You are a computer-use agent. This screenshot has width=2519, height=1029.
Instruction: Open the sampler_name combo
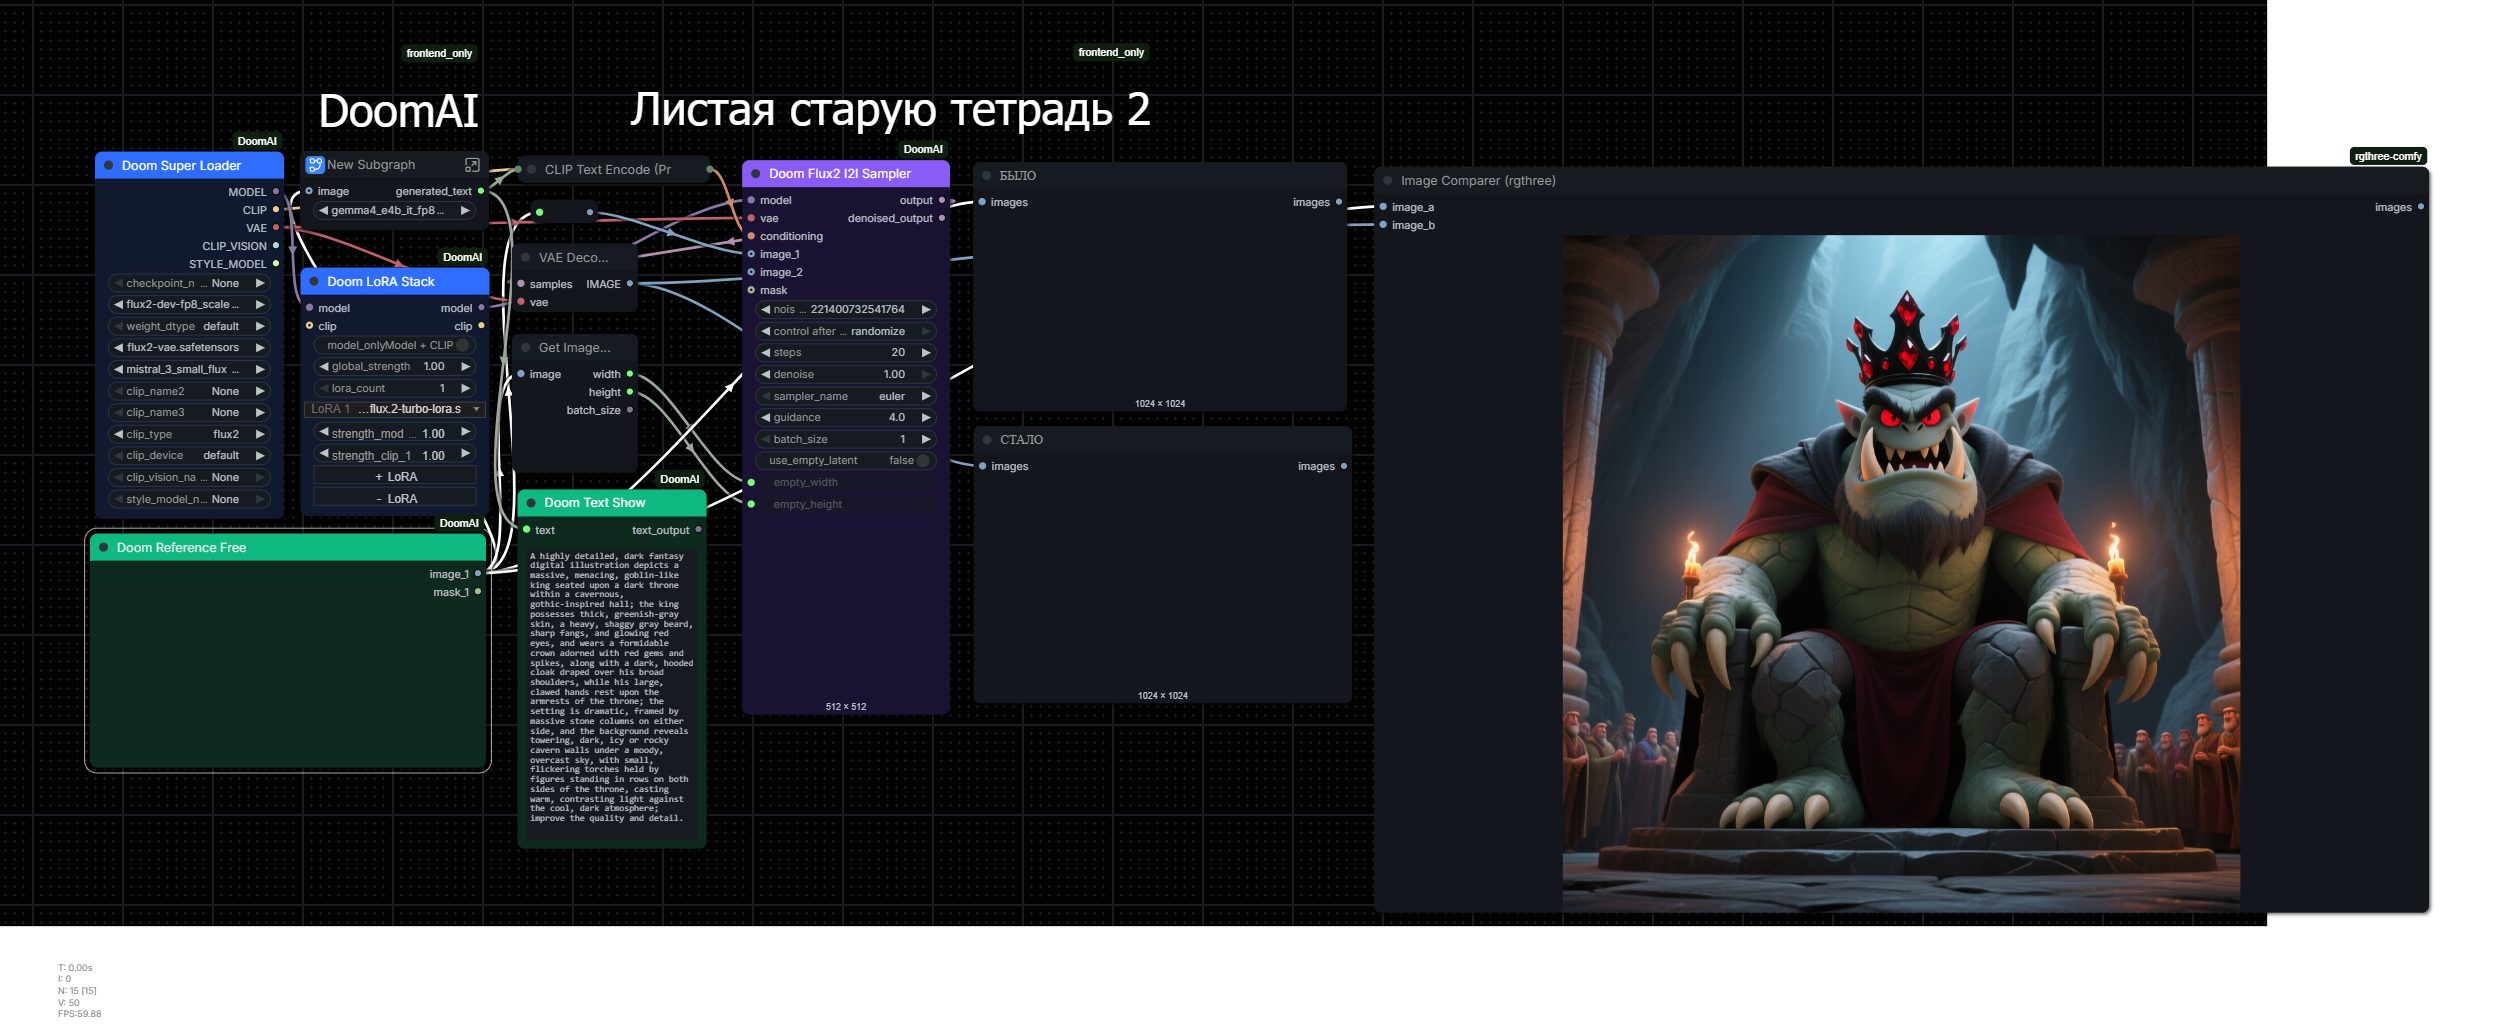click(846, 397)
